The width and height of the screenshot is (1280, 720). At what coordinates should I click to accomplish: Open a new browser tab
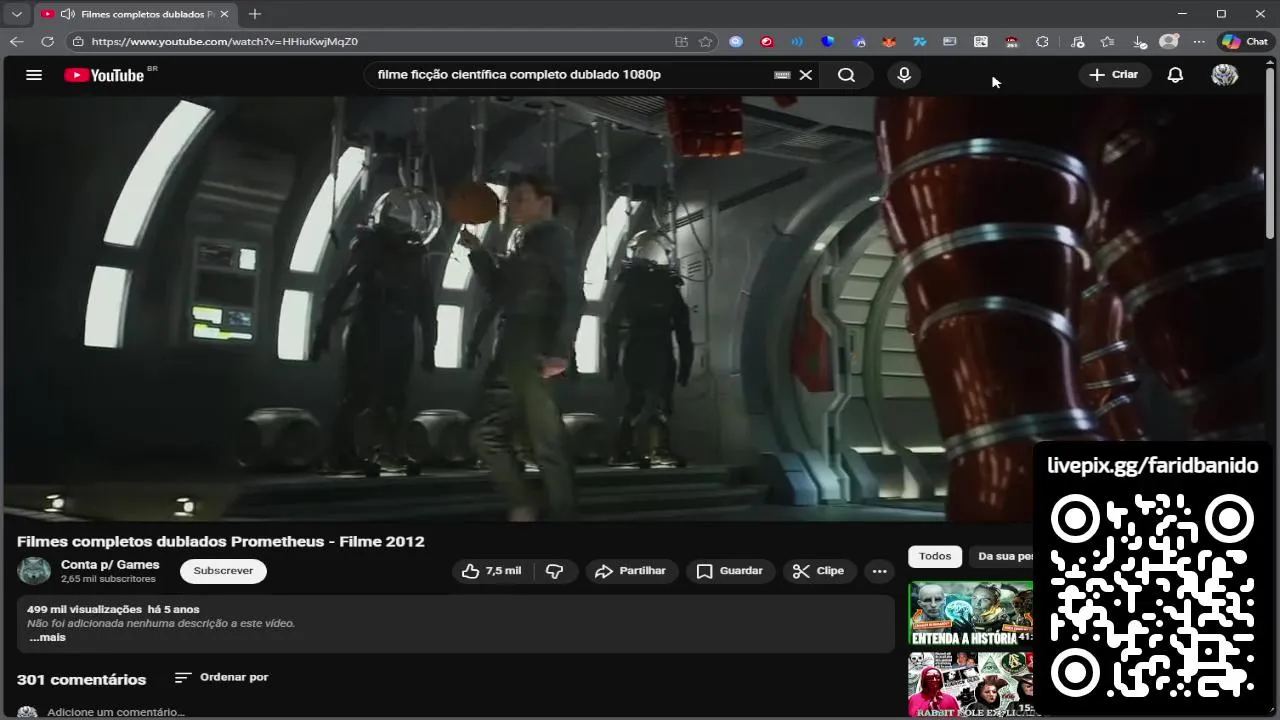point(255,14)
